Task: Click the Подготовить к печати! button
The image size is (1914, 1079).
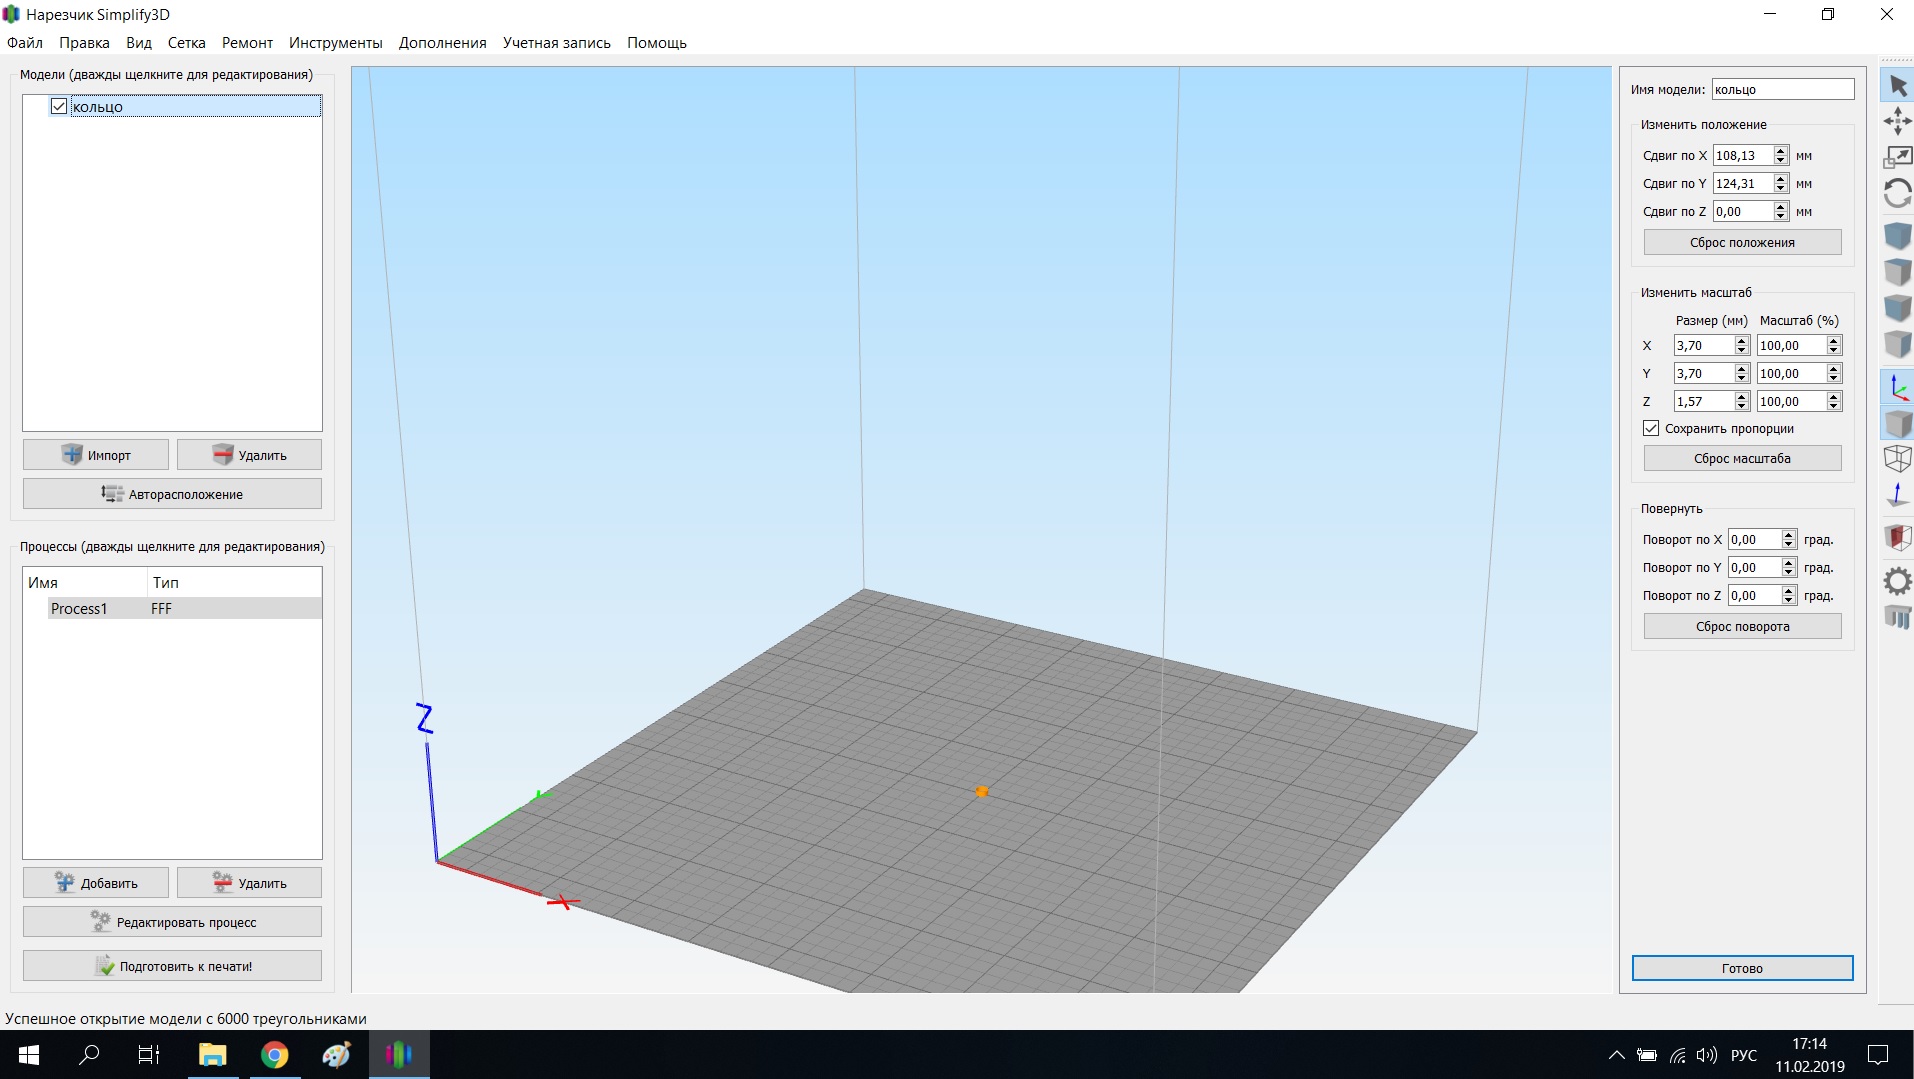Action: click(172, 966)
